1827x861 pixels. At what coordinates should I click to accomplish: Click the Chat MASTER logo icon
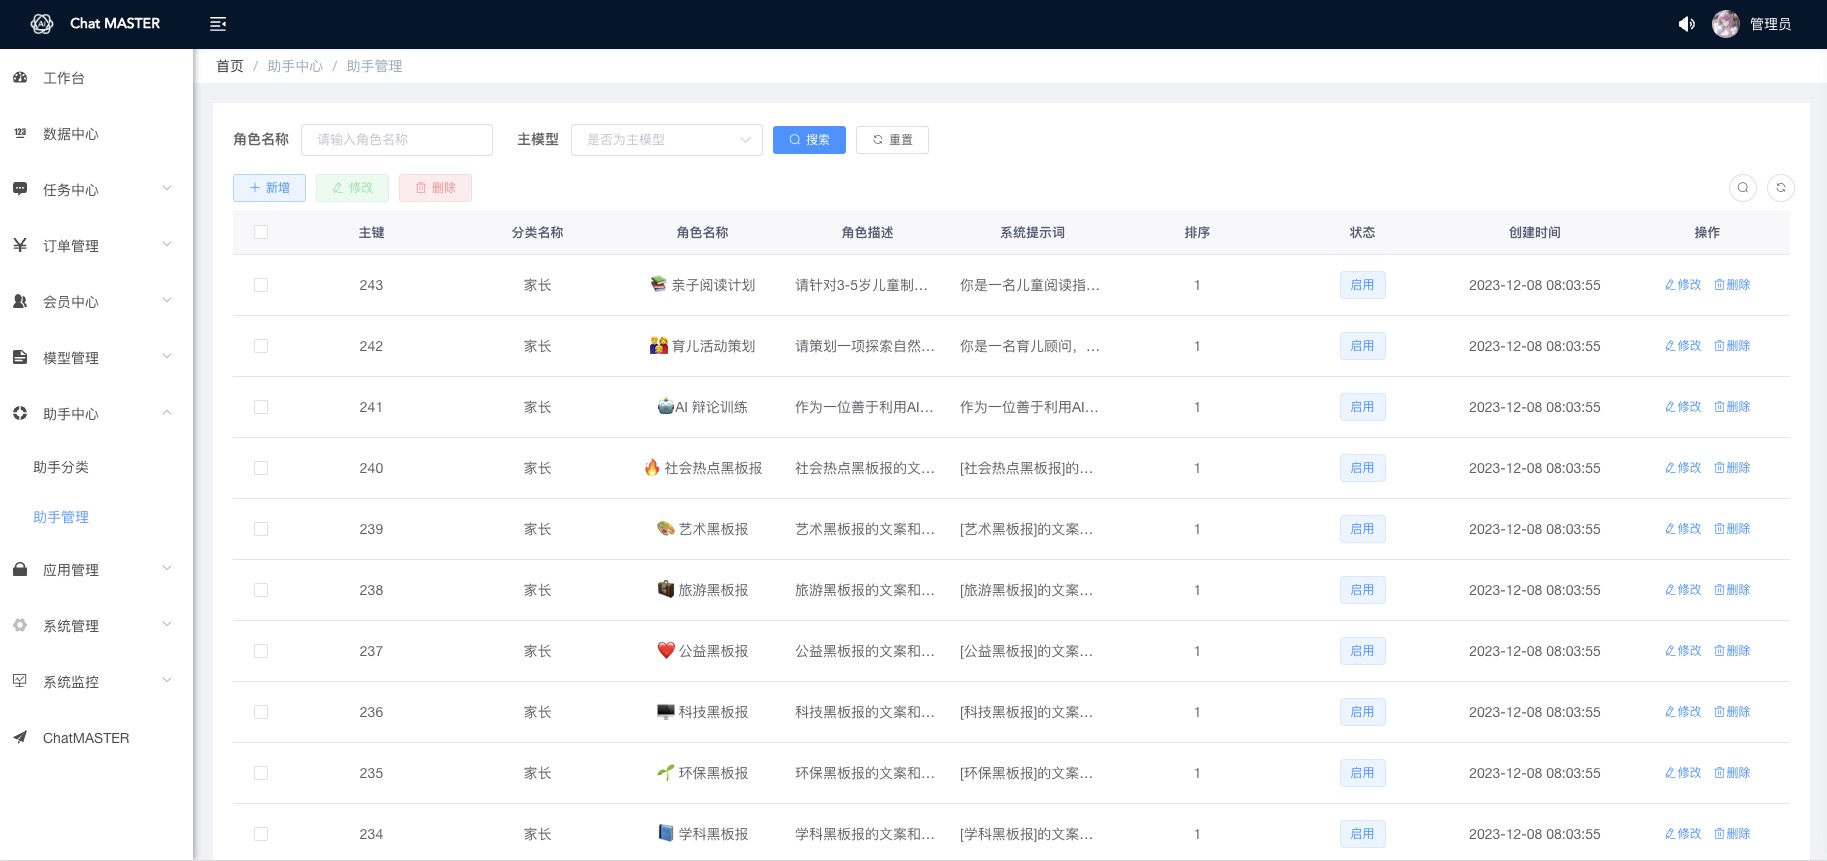pyautogui.click(x=42, y=24)
